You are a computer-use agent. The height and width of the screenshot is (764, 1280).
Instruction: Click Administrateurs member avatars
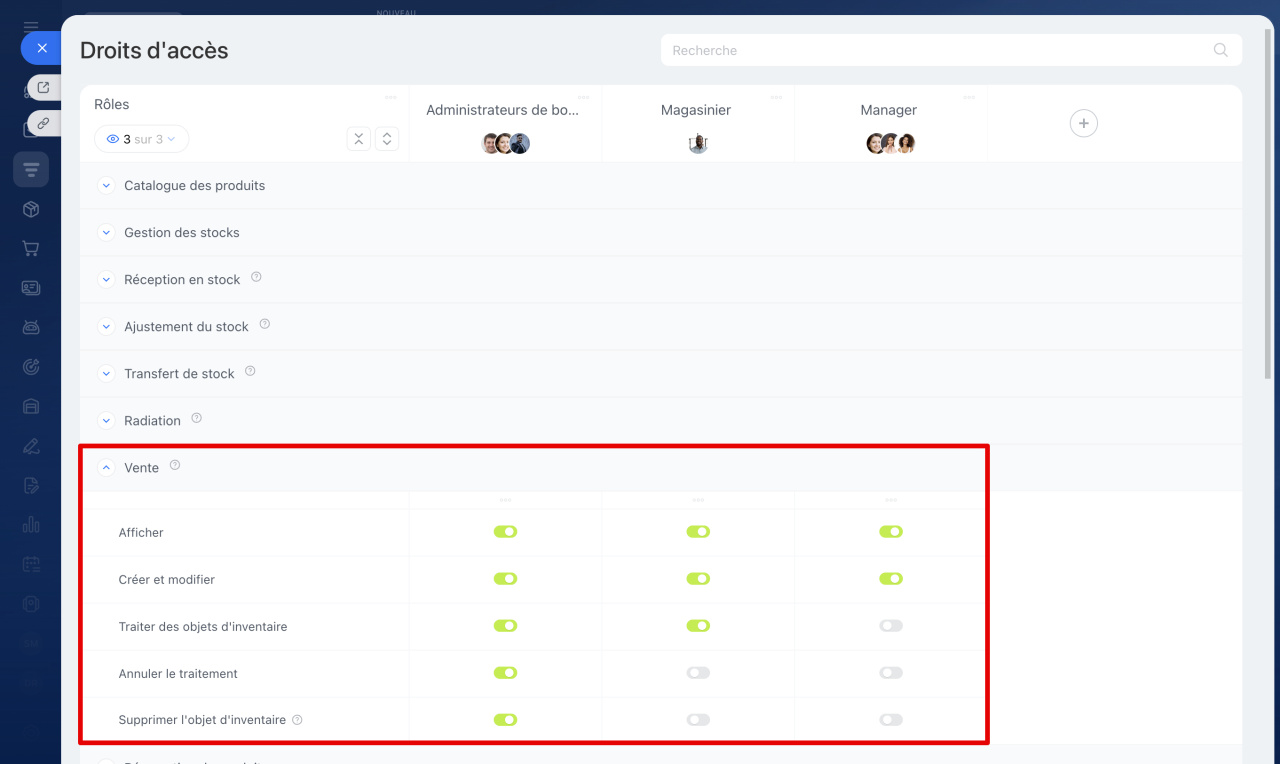tap(505, 143)
